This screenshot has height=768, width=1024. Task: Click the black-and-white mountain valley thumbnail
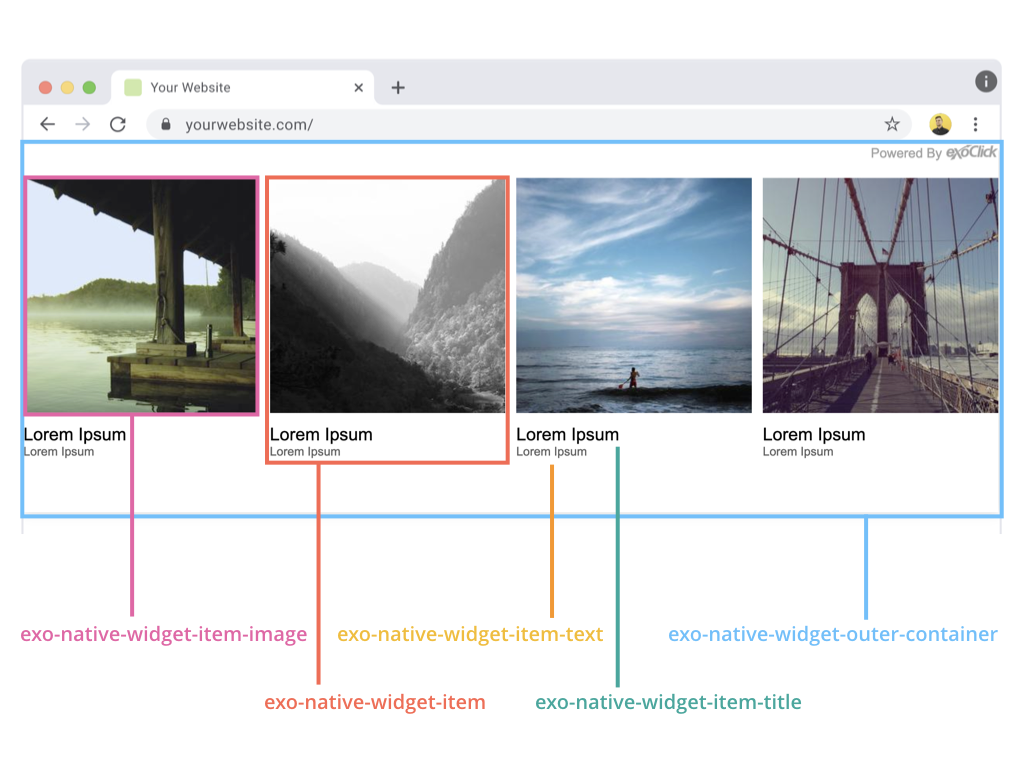(387, 294)
